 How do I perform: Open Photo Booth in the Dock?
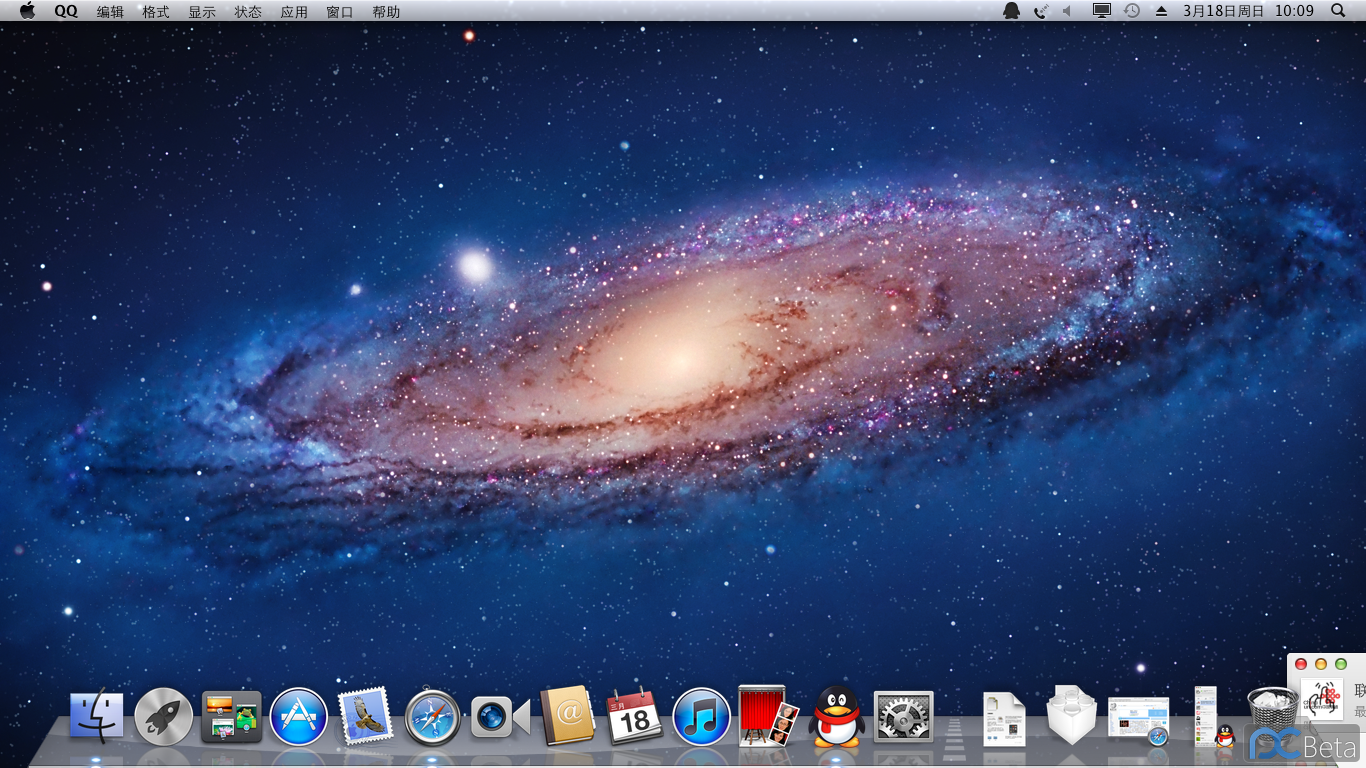tap(768, 716)
